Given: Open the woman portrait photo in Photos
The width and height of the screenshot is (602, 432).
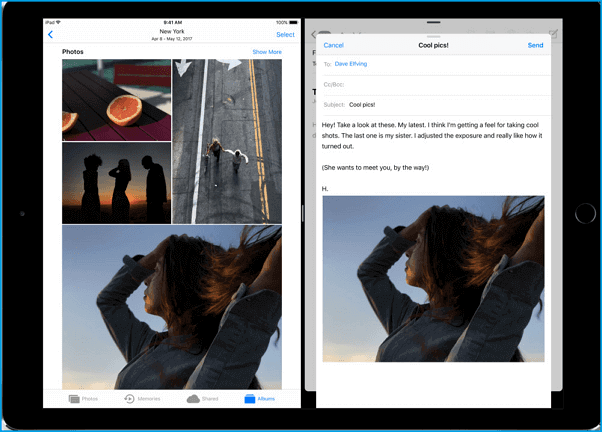Looking at the screenshot, I should point(172,307).
